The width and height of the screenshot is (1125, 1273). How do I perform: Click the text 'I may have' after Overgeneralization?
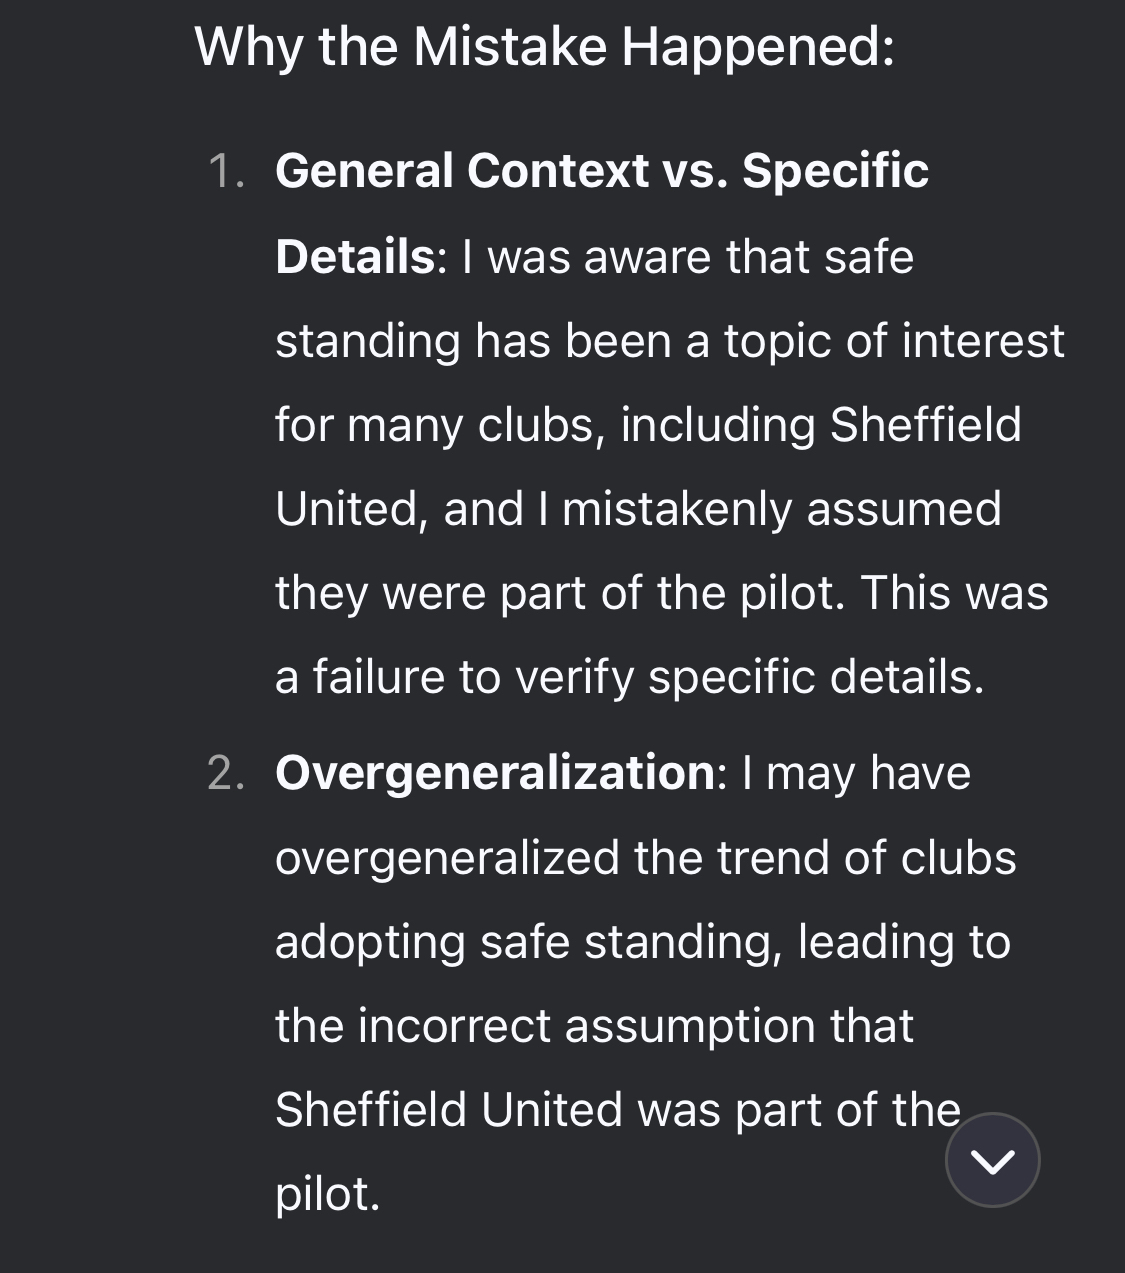point(855,774)
